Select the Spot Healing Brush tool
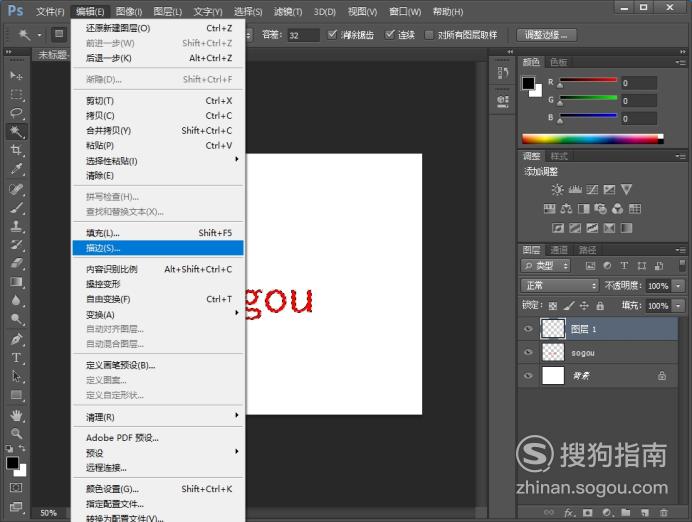 [16, 189]
